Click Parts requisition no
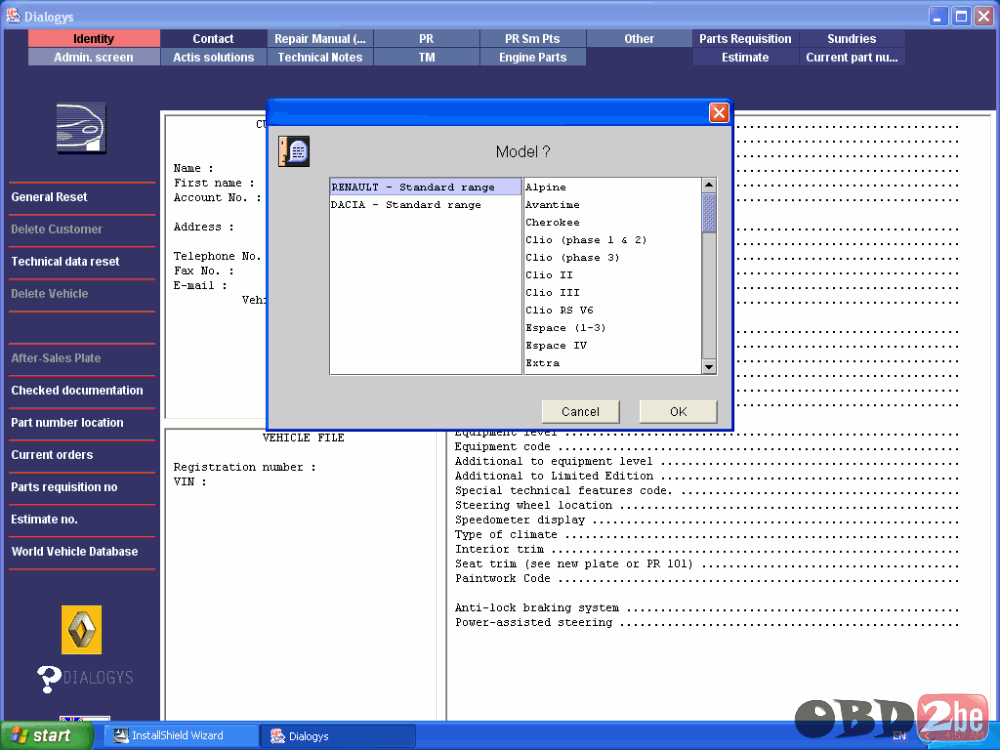1000x750 pixels. (x=64, y=487)
